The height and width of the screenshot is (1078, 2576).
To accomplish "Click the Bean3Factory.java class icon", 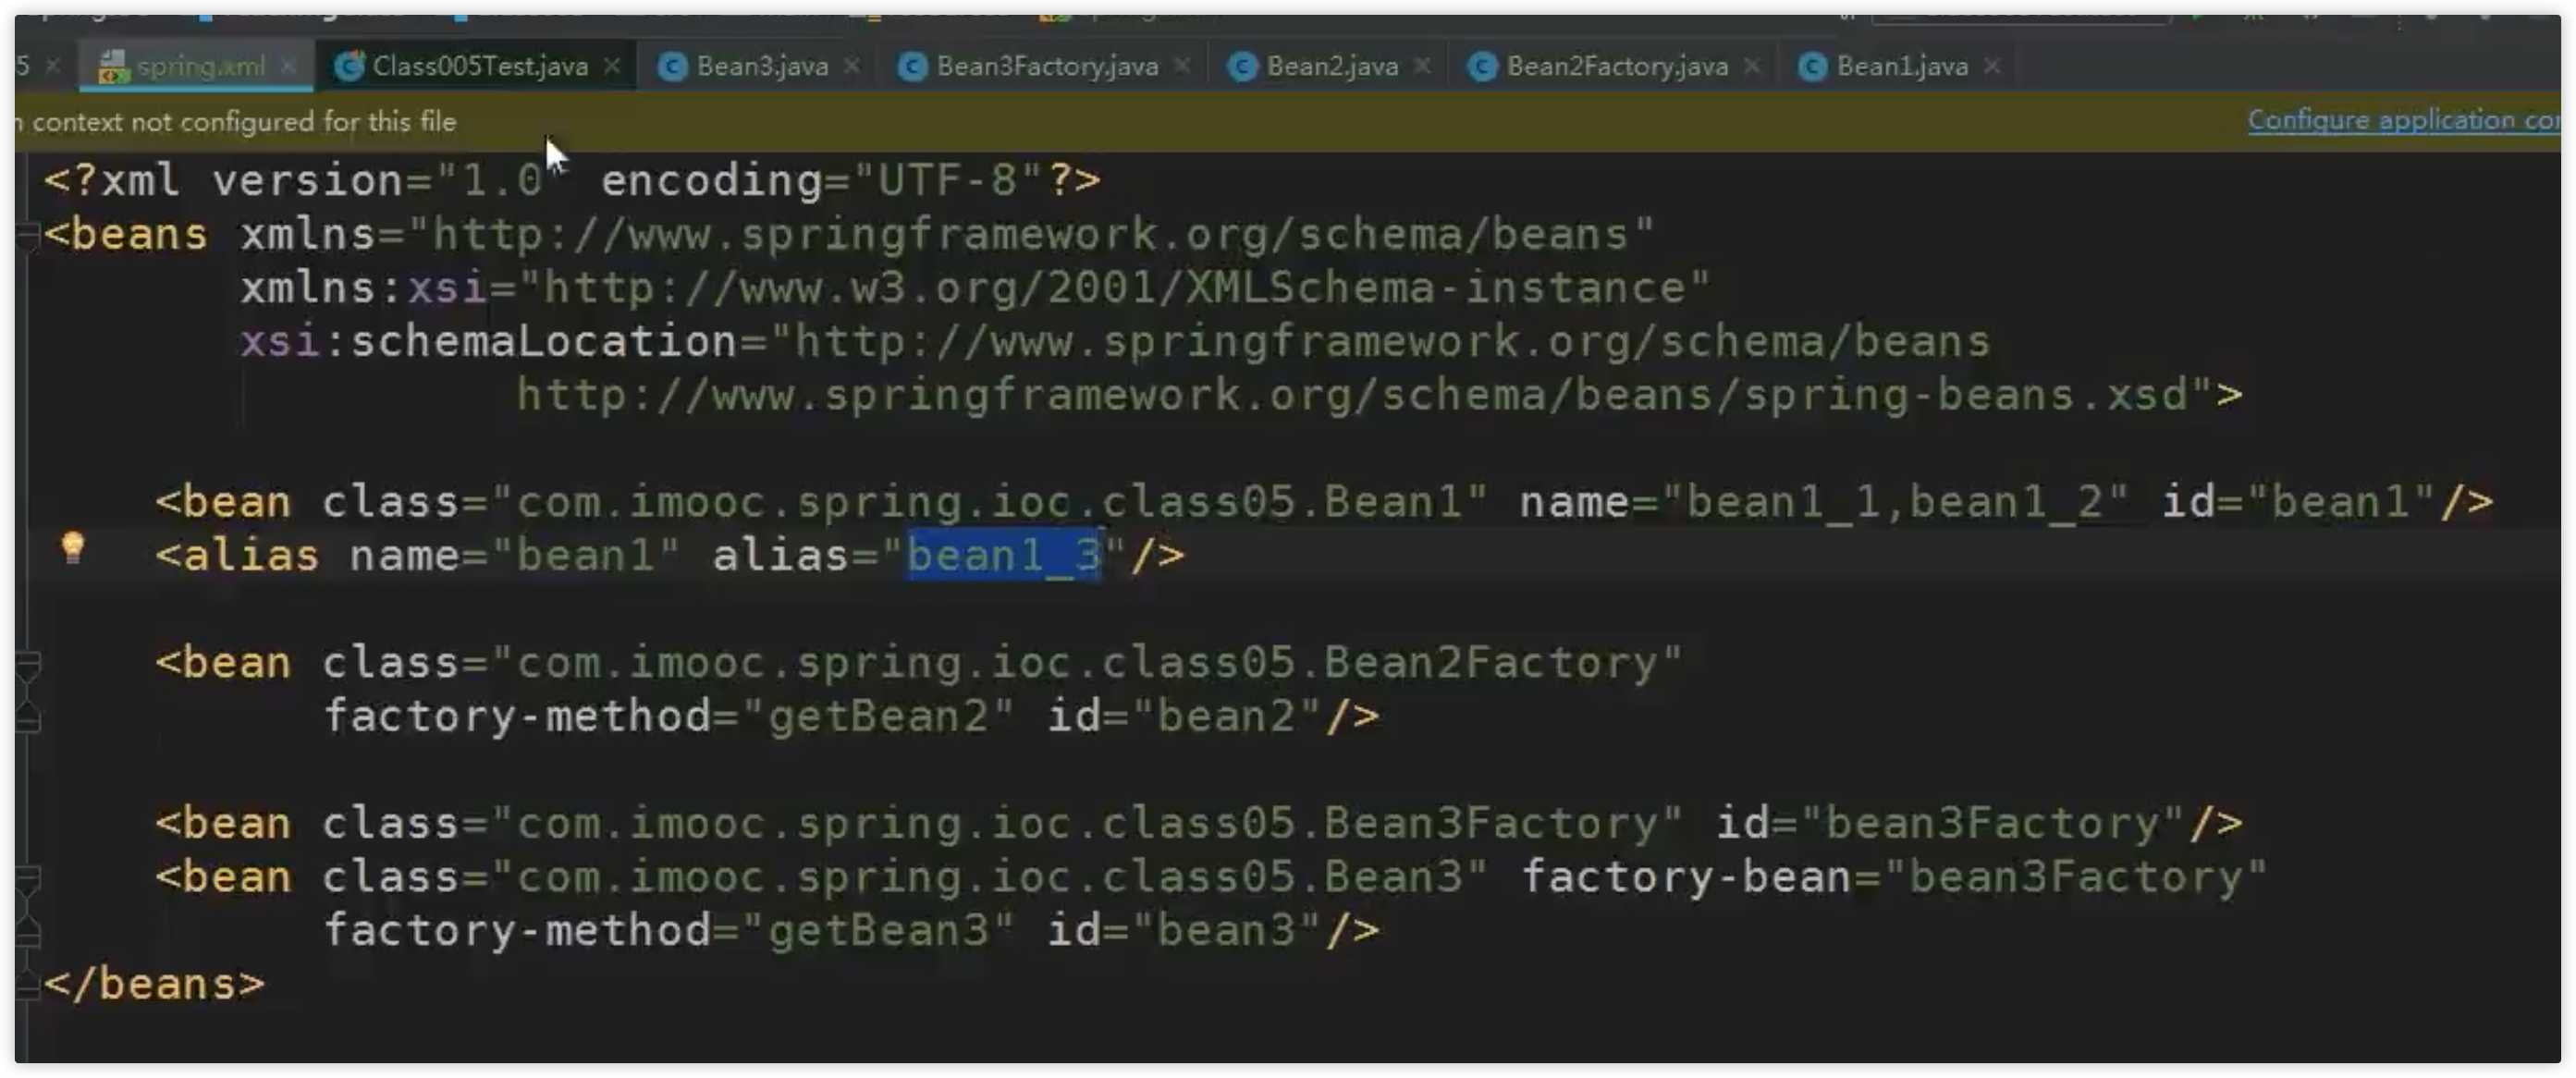I will pos(912,66).
